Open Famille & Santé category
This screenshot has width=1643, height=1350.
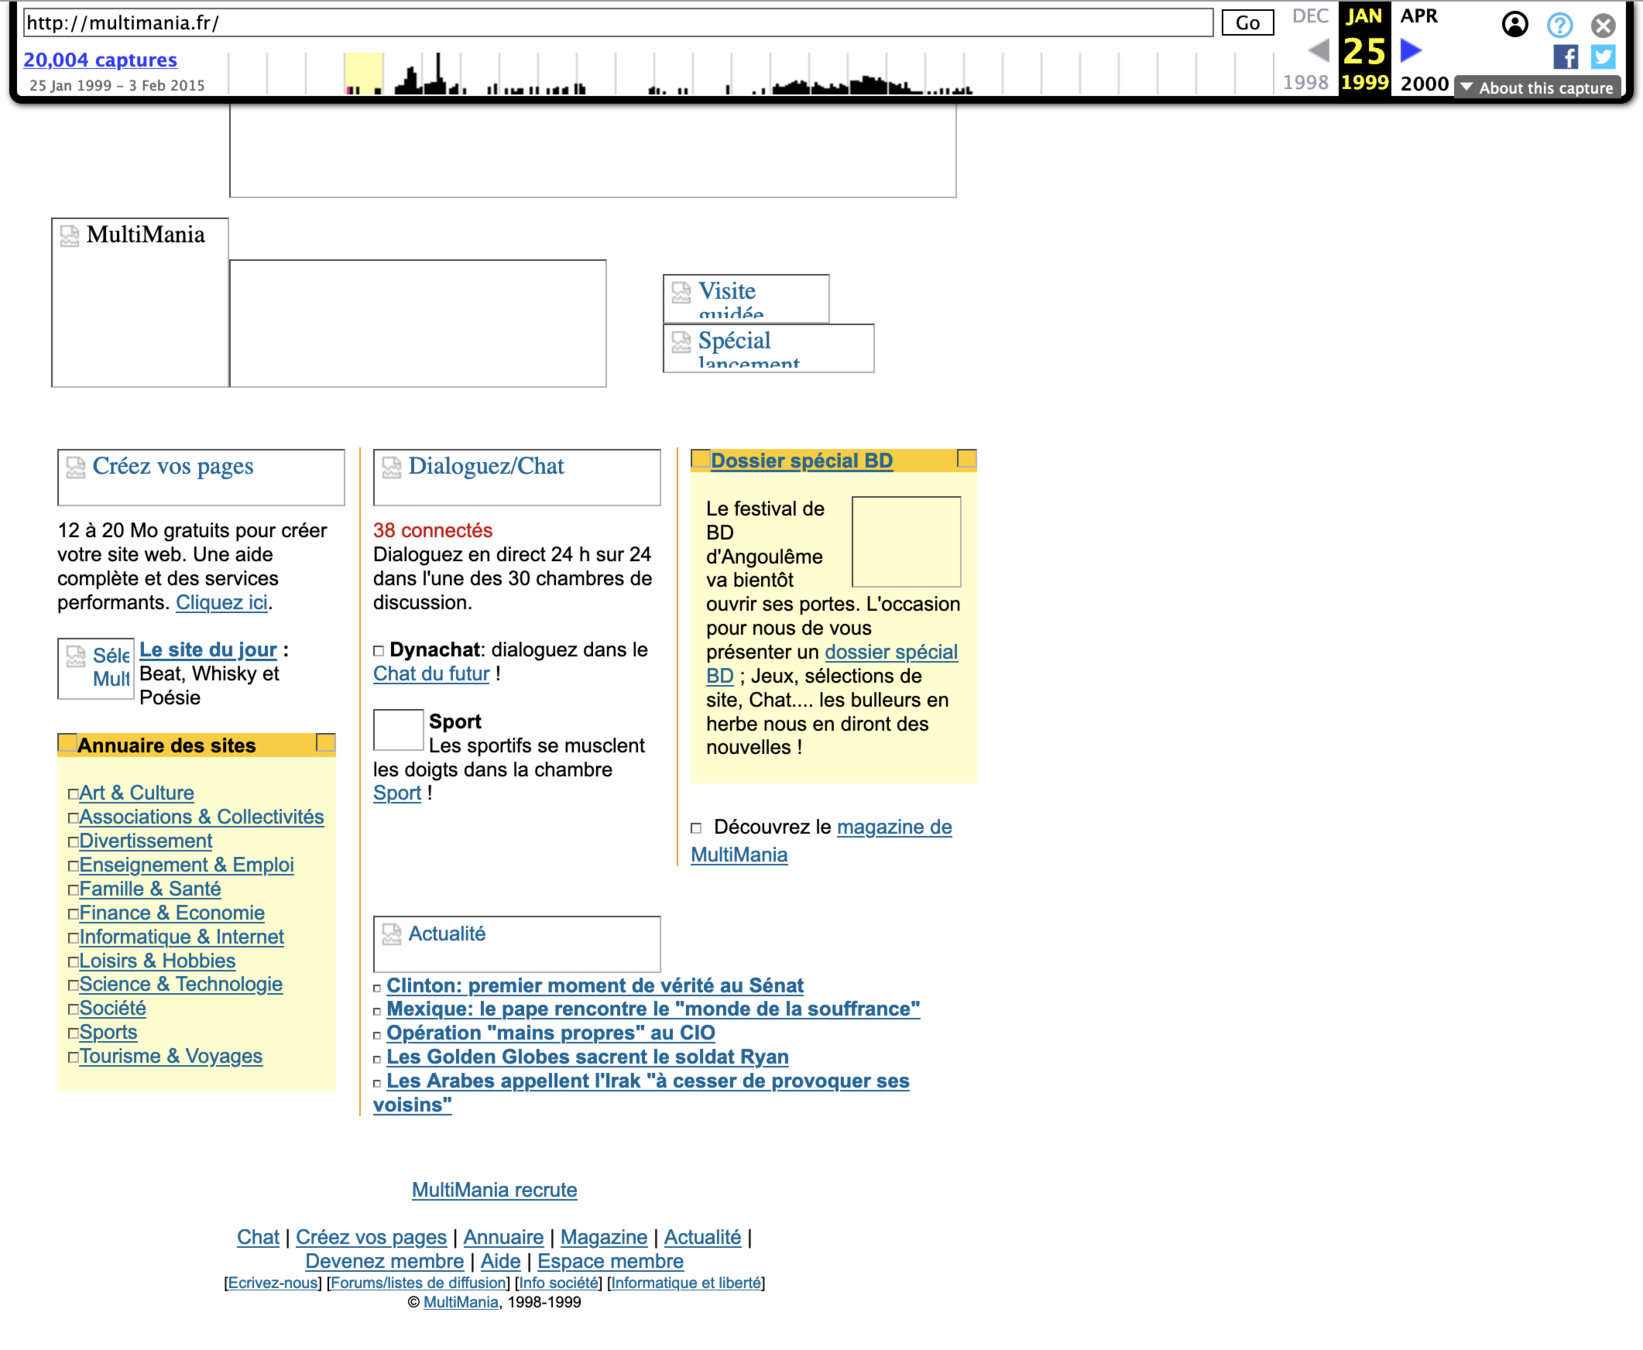coord(150,889)
